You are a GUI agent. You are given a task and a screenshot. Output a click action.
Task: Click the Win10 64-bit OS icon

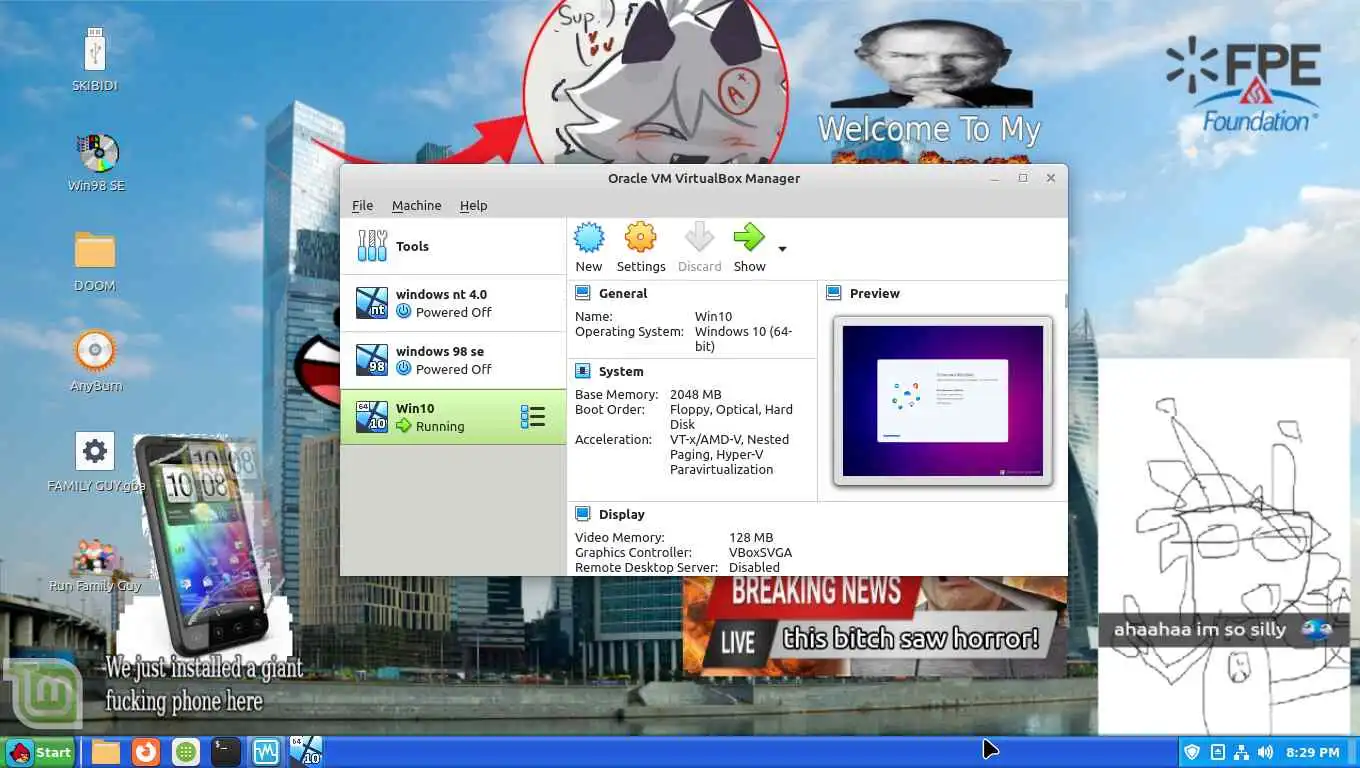point(372,417)
